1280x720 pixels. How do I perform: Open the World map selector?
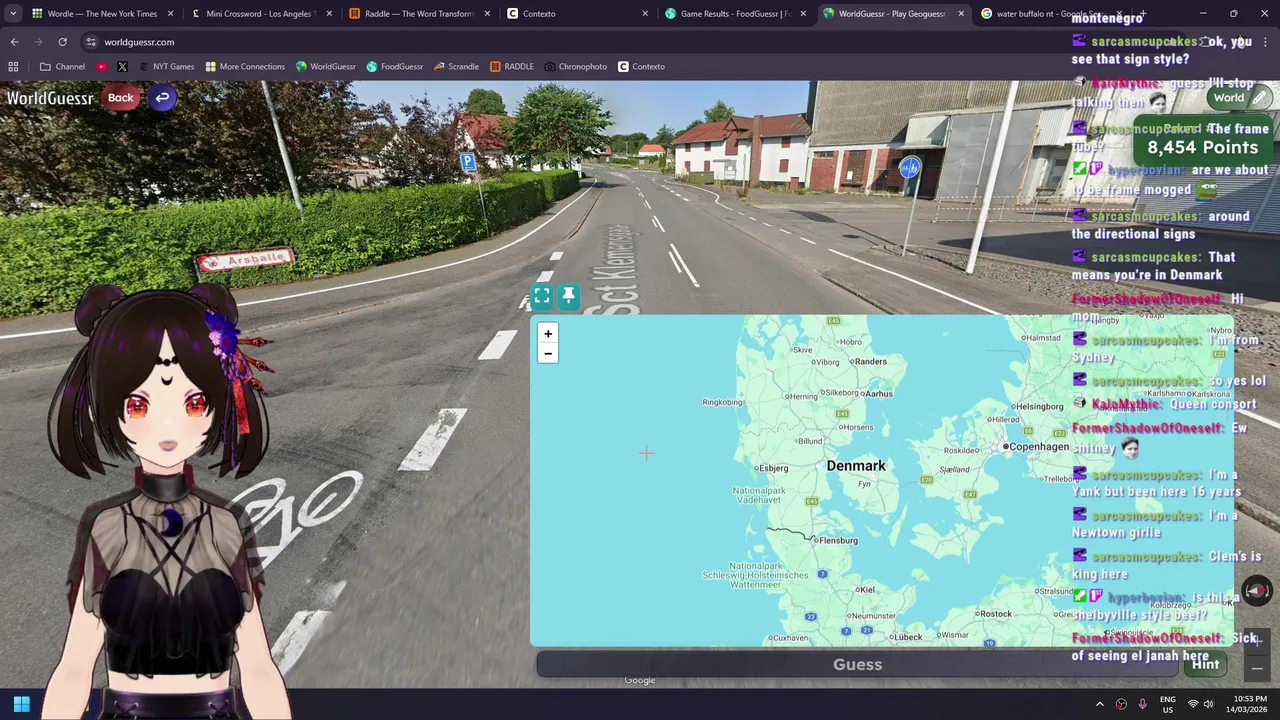pos(1239,97)
